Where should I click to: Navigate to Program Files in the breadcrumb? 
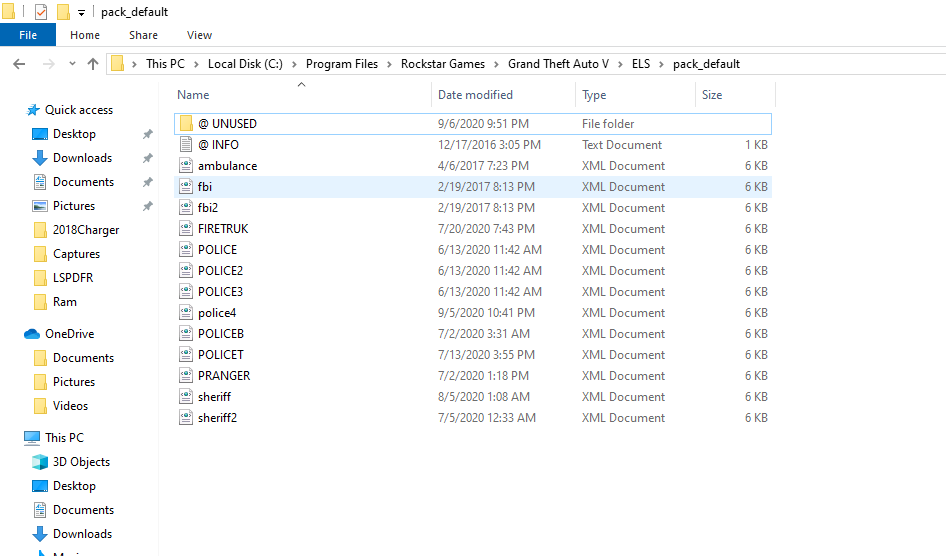click(x=341, y=64)
